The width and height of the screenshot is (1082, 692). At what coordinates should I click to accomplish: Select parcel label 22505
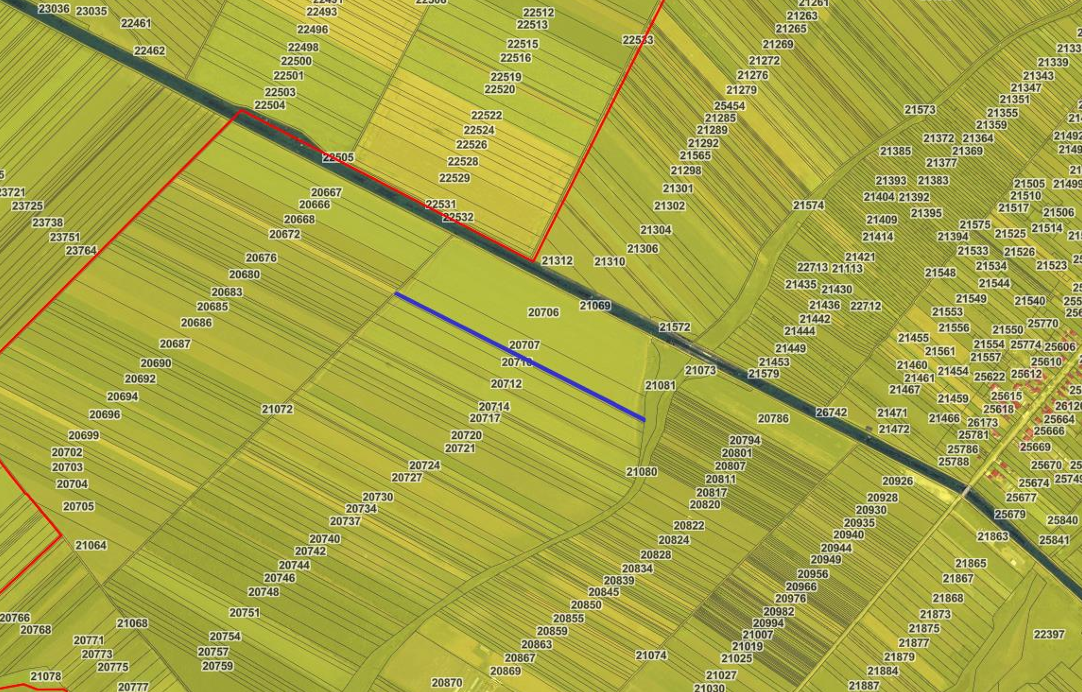(338, 158)
